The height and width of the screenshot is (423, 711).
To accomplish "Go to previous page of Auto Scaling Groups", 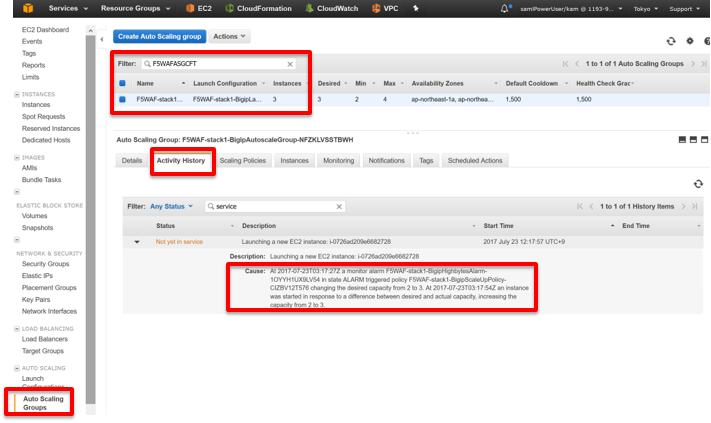I will (x=577, y=64).
